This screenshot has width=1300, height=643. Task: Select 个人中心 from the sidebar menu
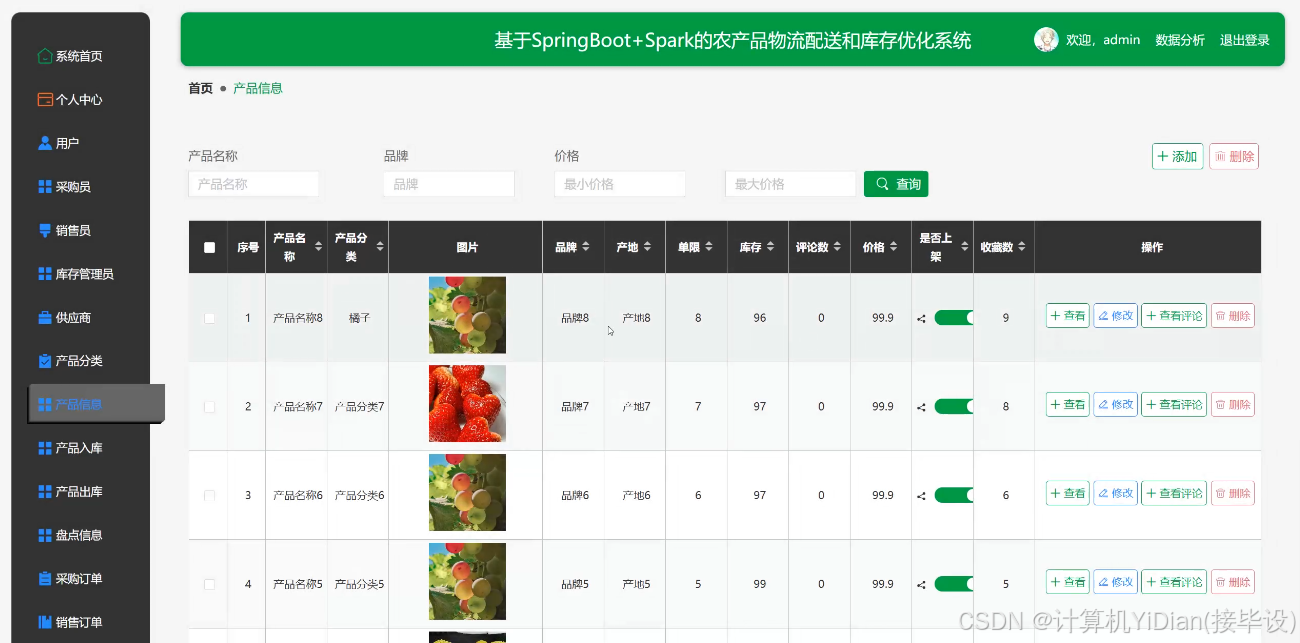click(x=46, y=99)
